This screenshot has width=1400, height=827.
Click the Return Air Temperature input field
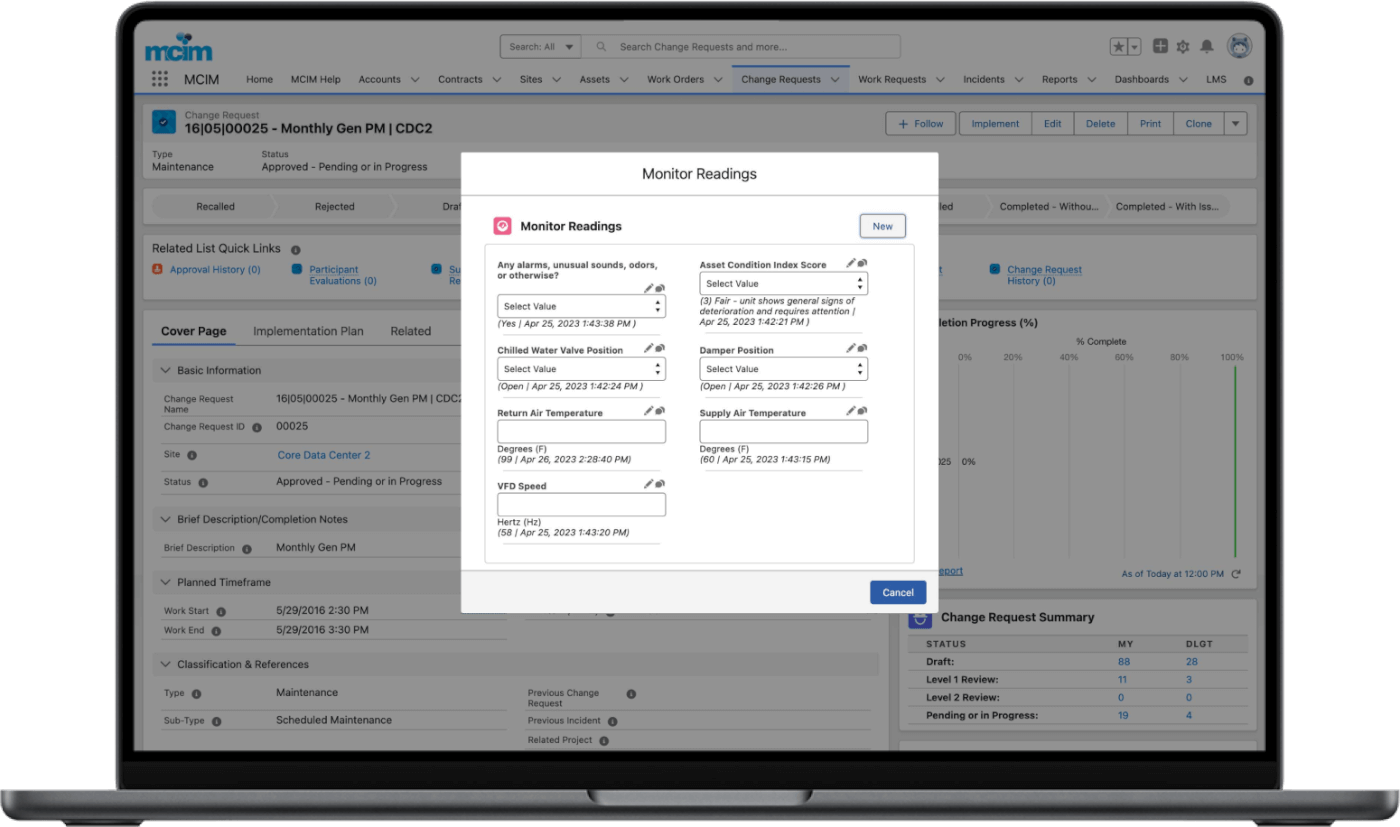coord(581,432)
